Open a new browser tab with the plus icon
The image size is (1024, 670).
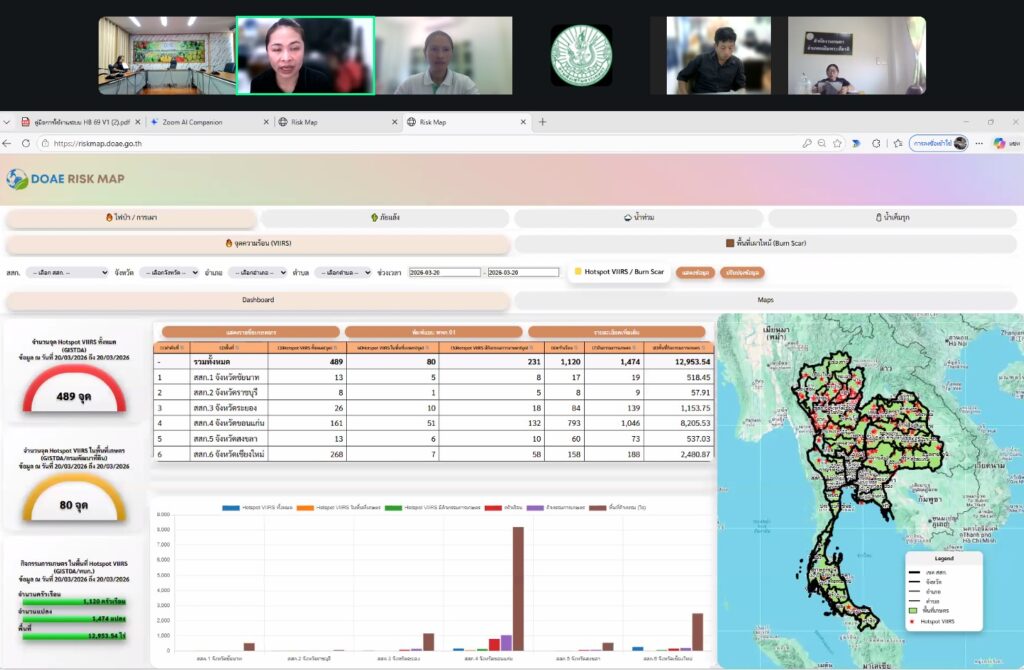[x=543, y=122]
